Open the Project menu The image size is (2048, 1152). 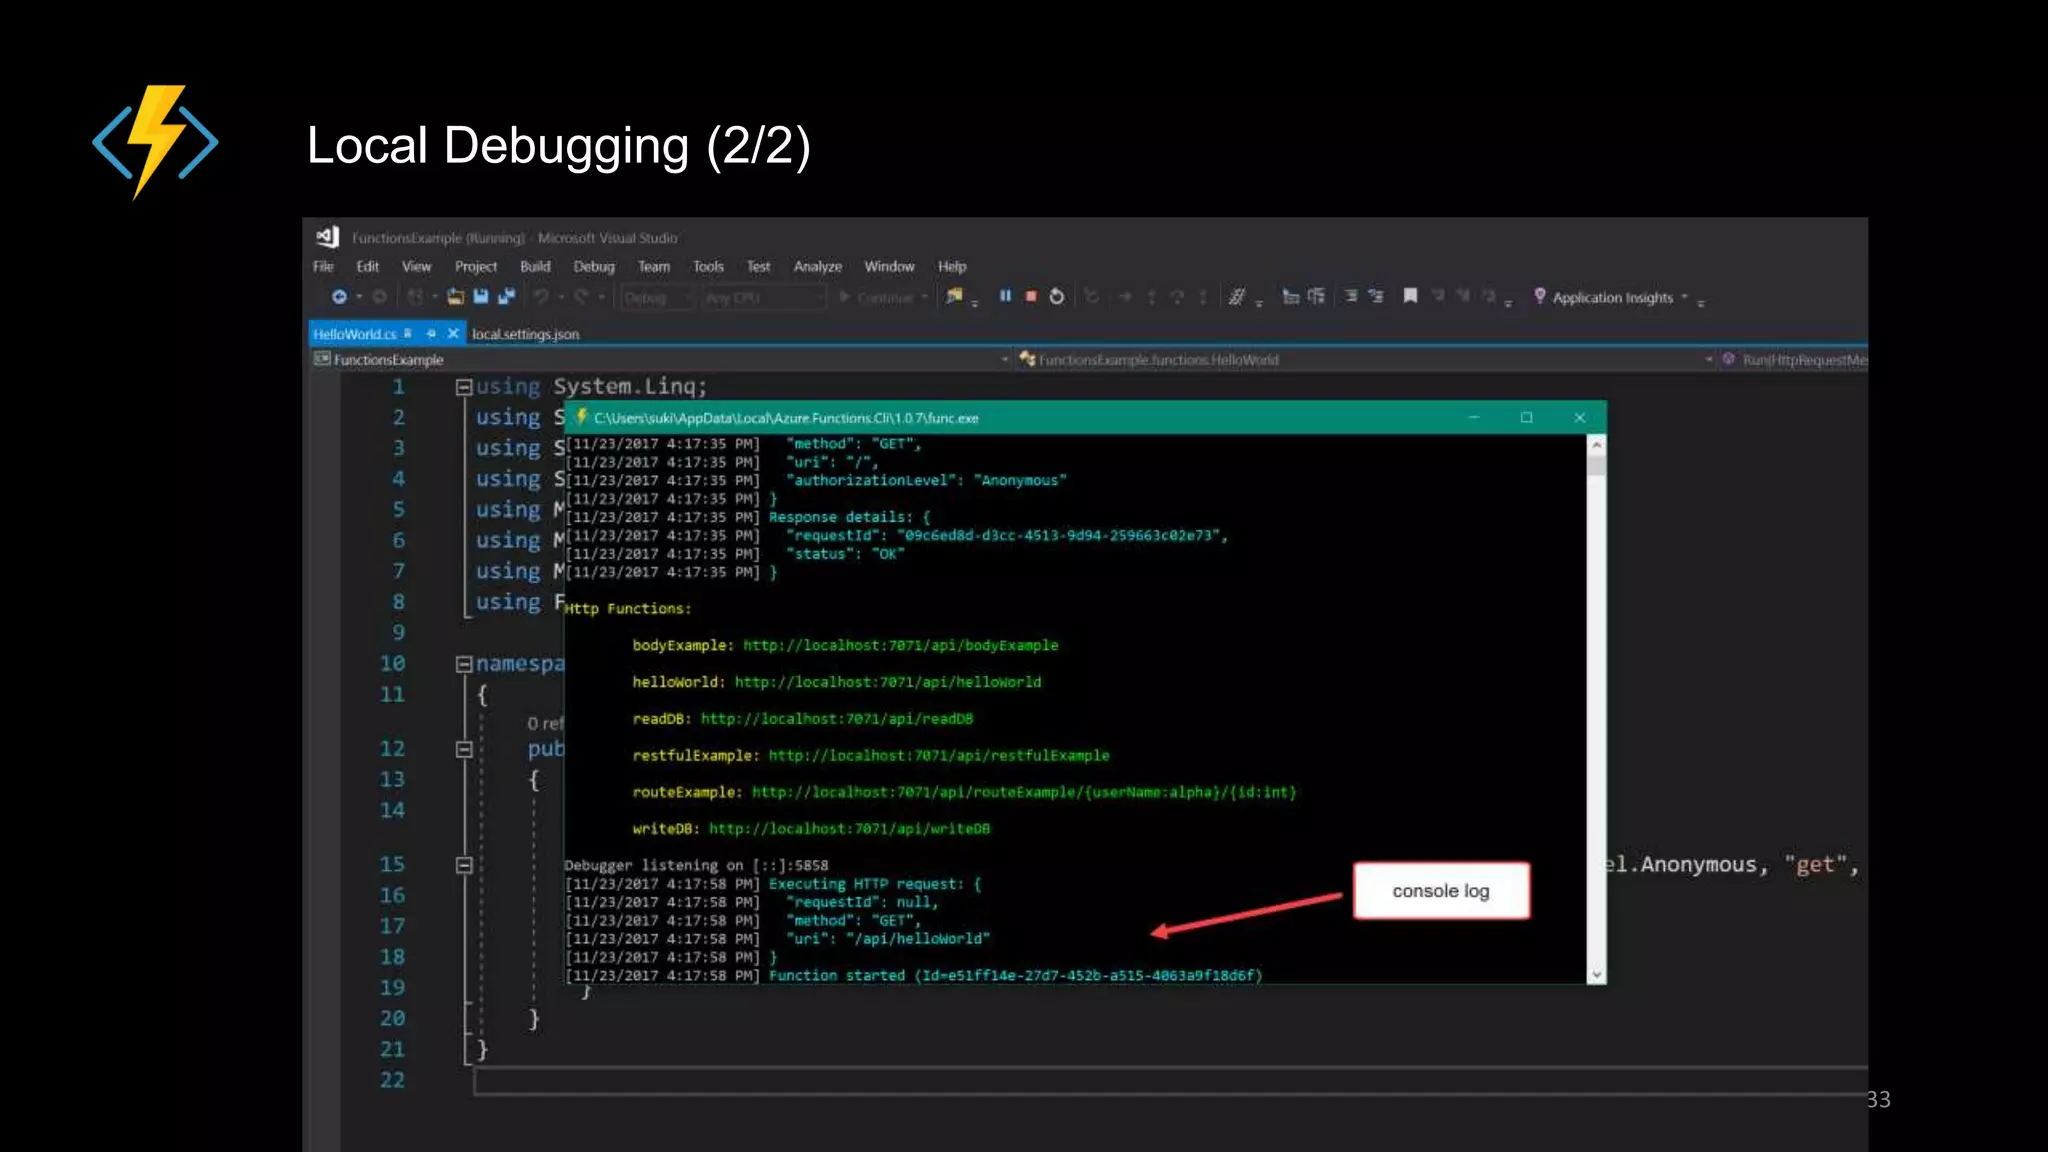coord(475,267)
